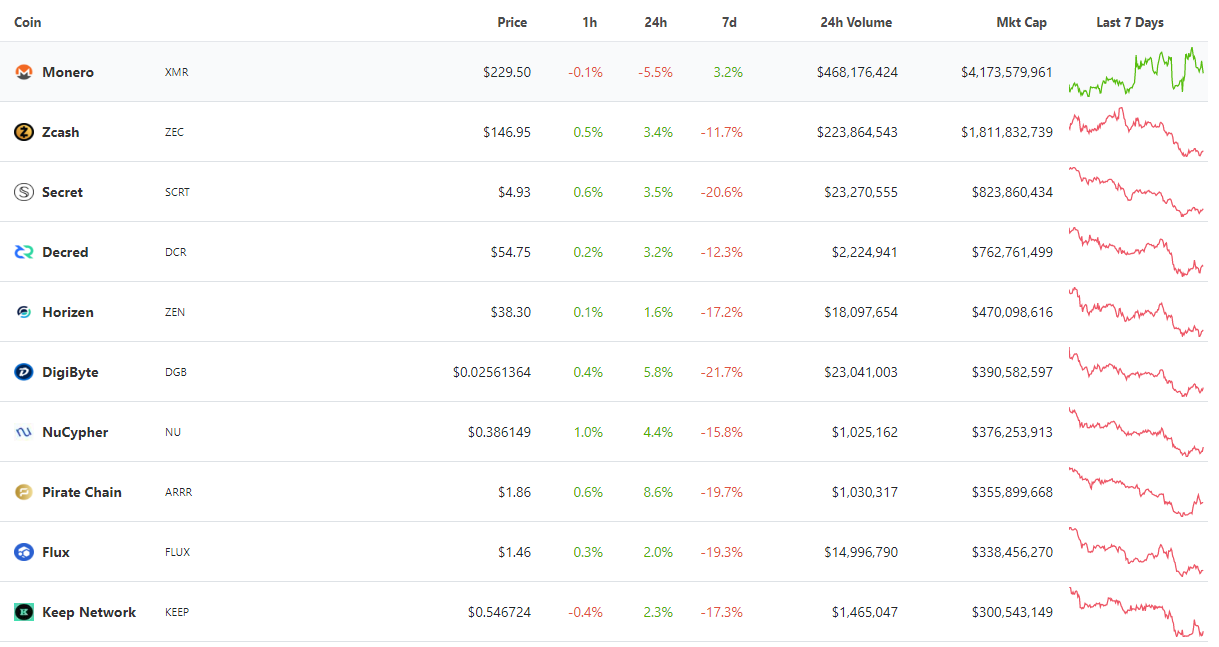Click Monero market cap $4,173,579,961
The height and width of the screenshot is (647, 1219).
[1007, 72]
